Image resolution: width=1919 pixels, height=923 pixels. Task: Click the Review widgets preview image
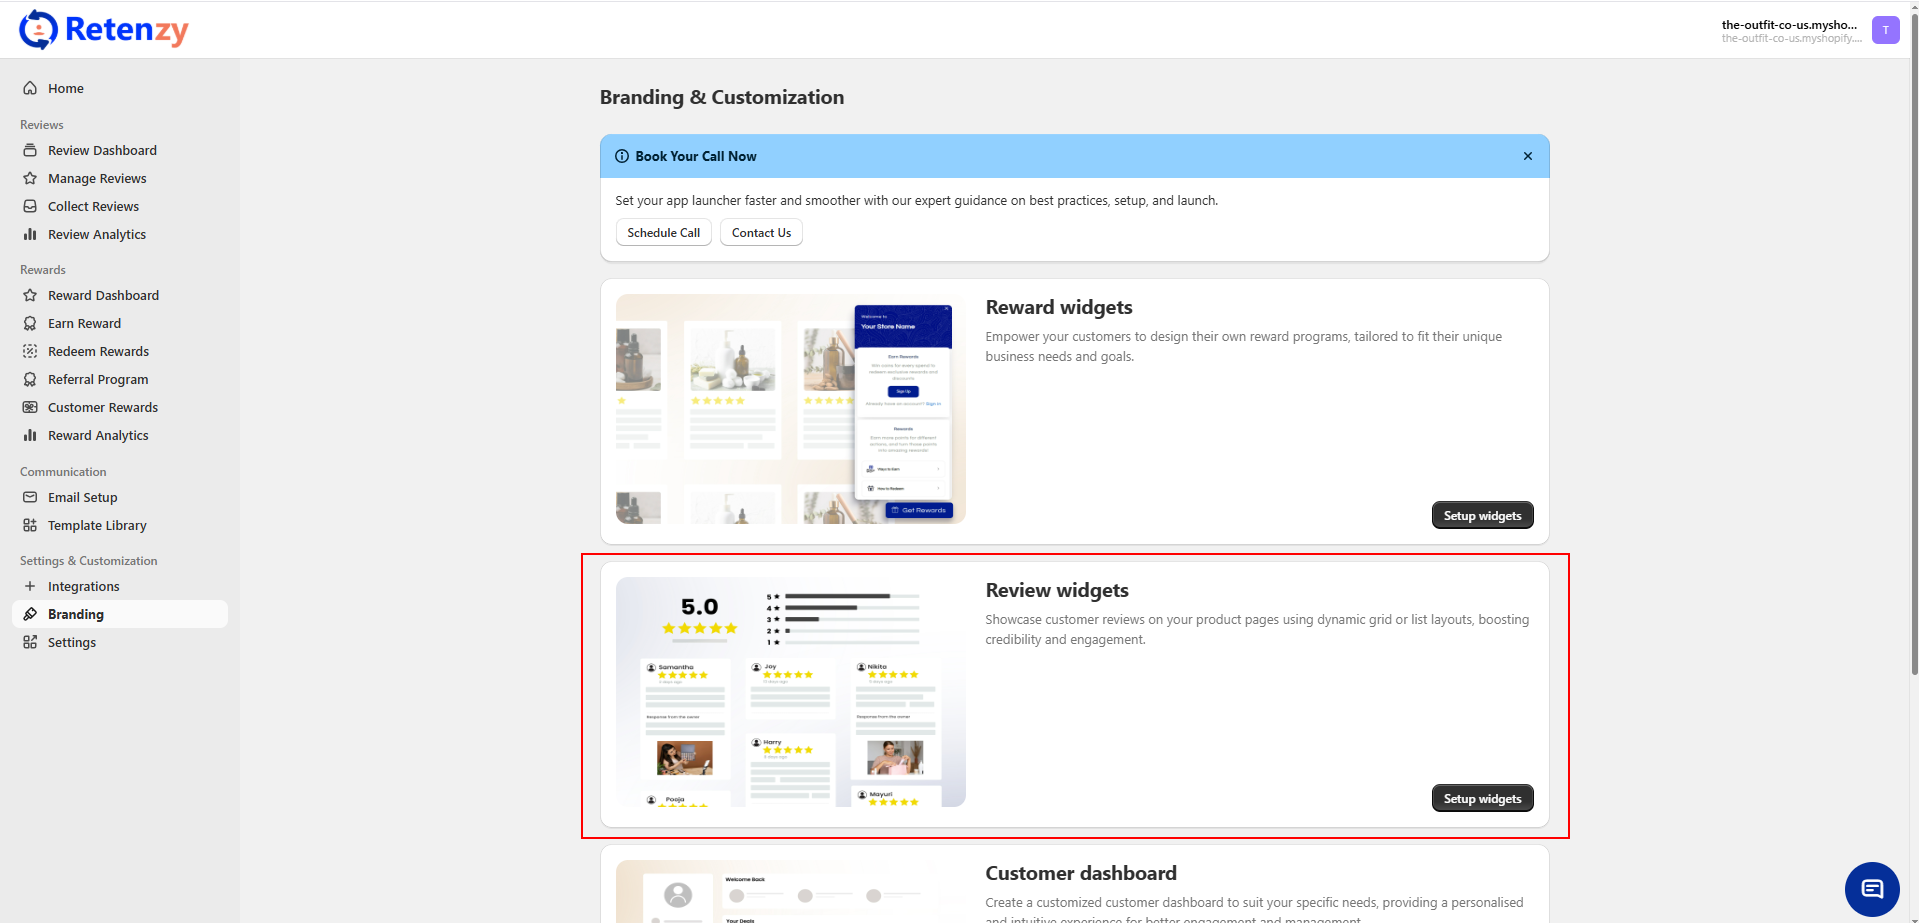(791, 692)
